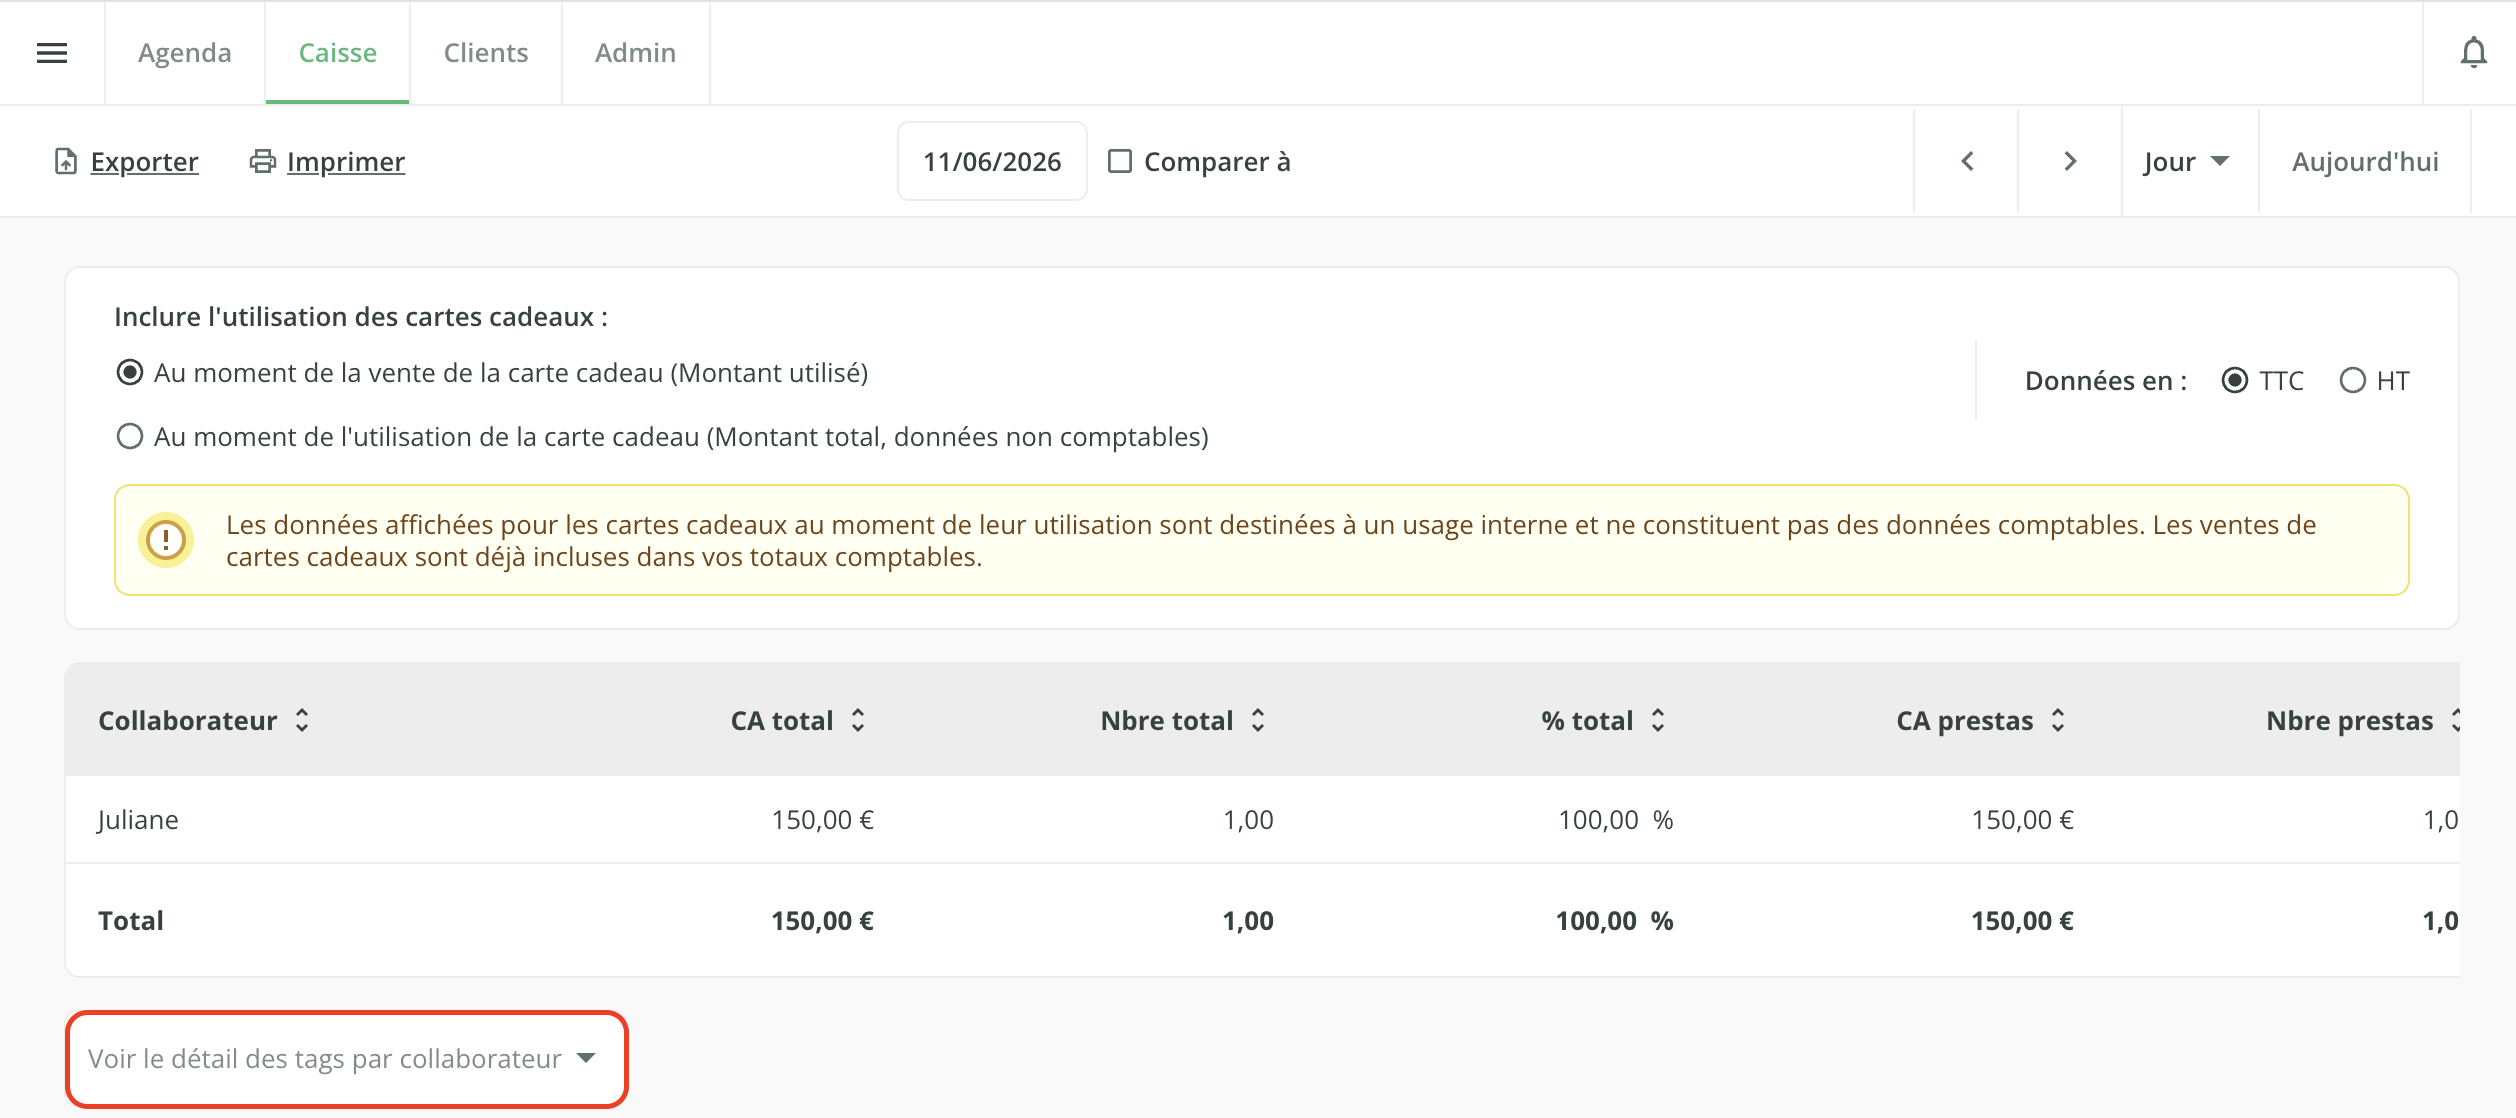Enable the Comparer à checkbox
2516x1118 pixels.
(1120, 161)
